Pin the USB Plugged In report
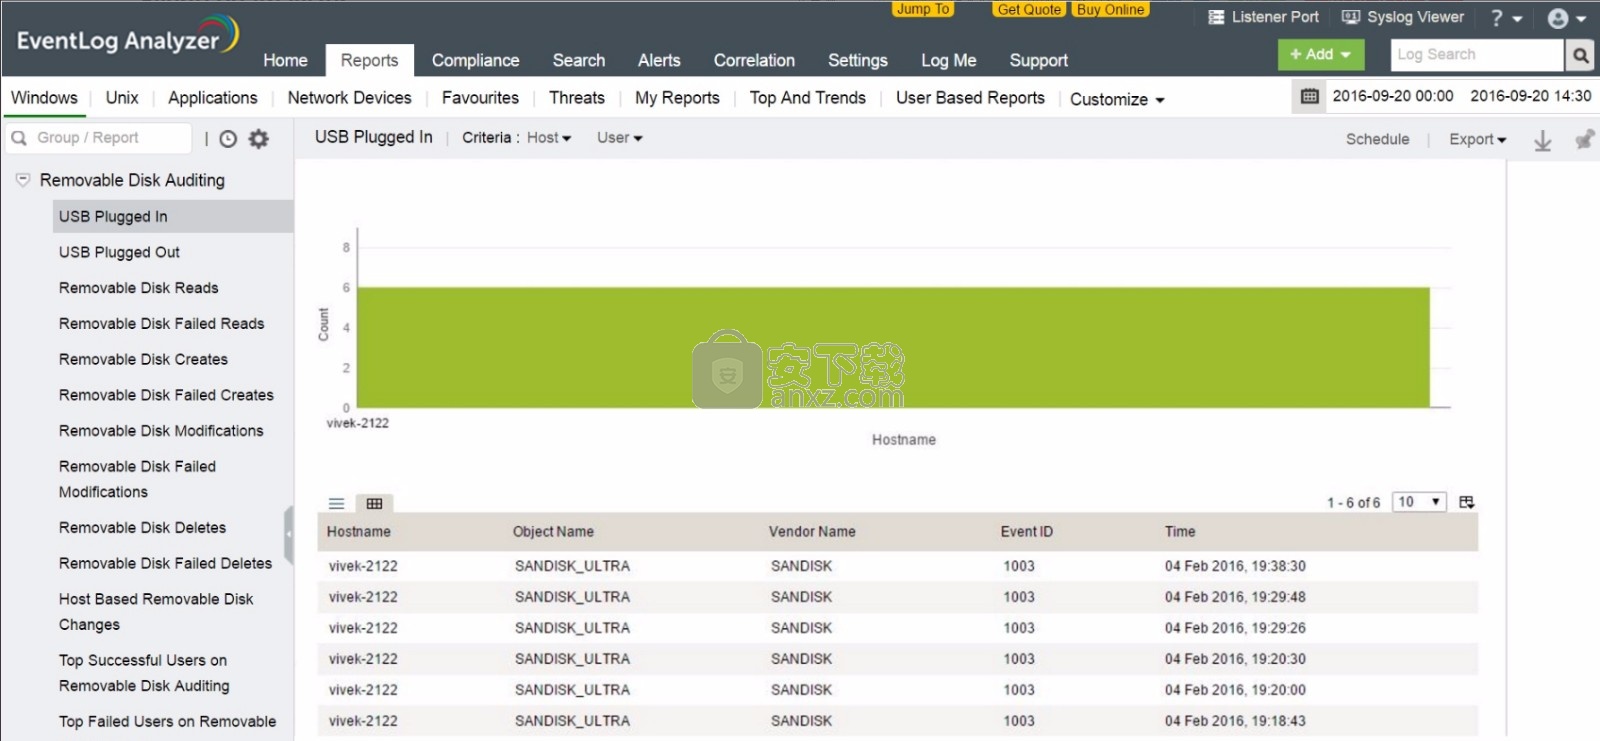This screenshot has width=1600, height=741. click(x=1584, y=139)
